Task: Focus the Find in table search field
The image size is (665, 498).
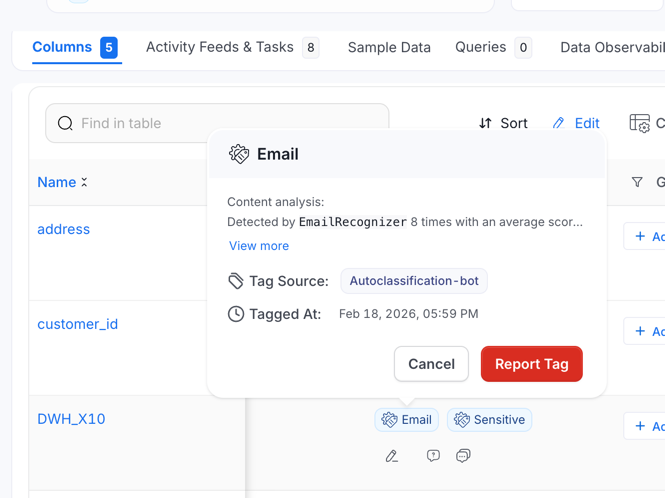Action: tap(217, 123)
